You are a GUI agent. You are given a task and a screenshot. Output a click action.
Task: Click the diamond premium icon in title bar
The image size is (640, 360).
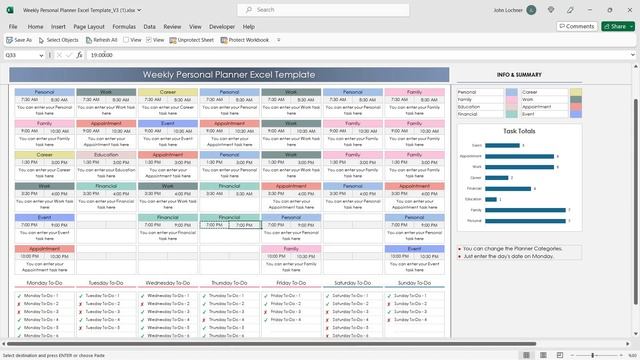tap(551, 10)
